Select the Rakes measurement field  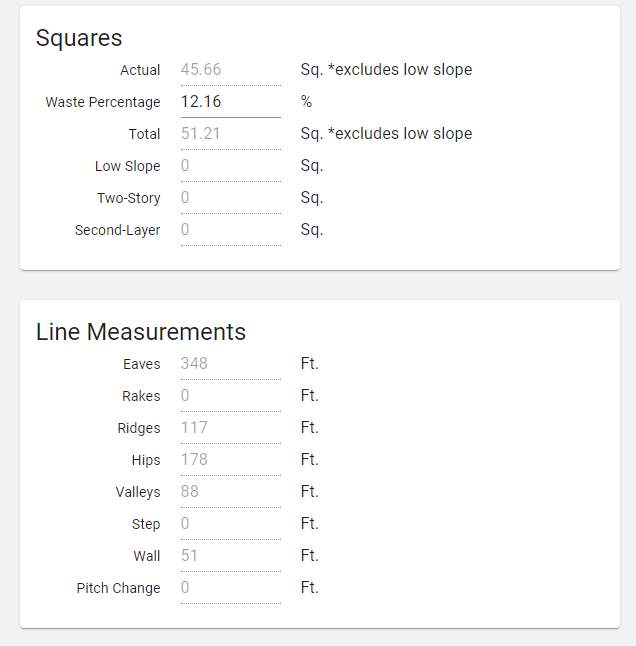point(231,396)
